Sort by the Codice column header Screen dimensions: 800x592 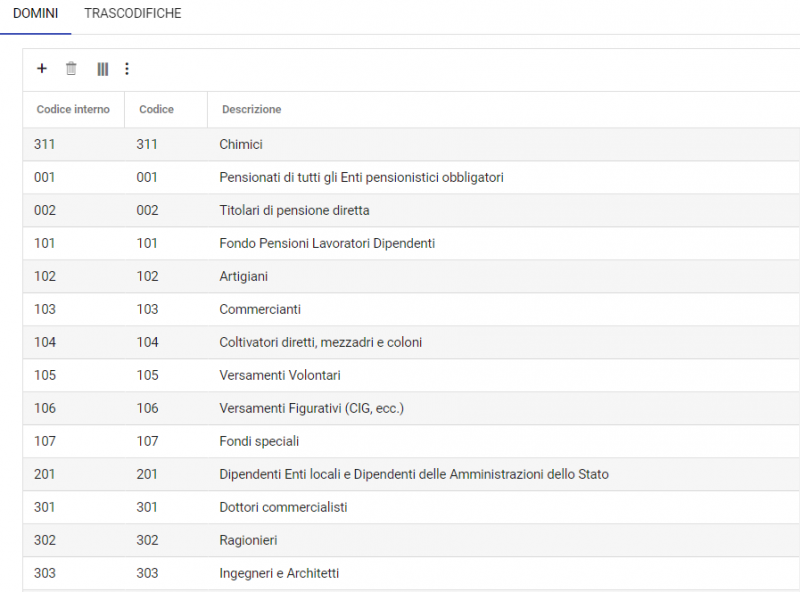[156, 109]
